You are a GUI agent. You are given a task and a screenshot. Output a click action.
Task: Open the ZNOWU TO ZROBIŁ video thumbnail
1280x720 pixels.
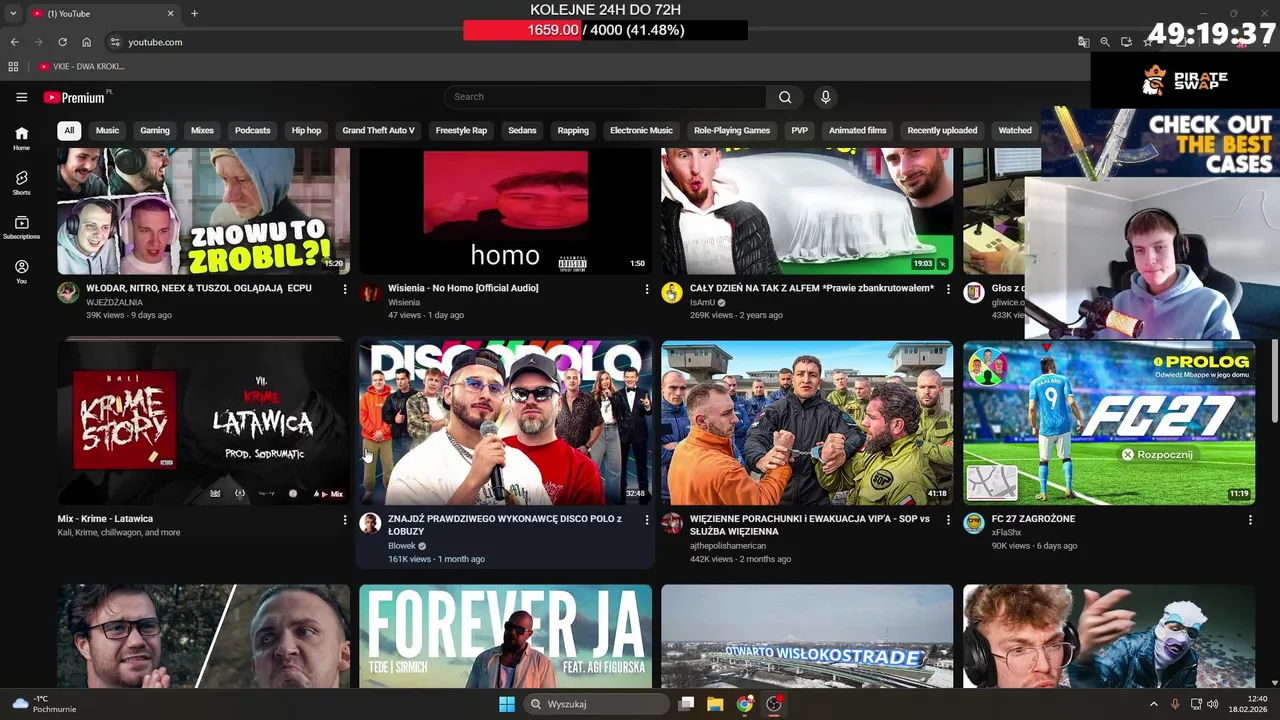[x=204, y=211]
